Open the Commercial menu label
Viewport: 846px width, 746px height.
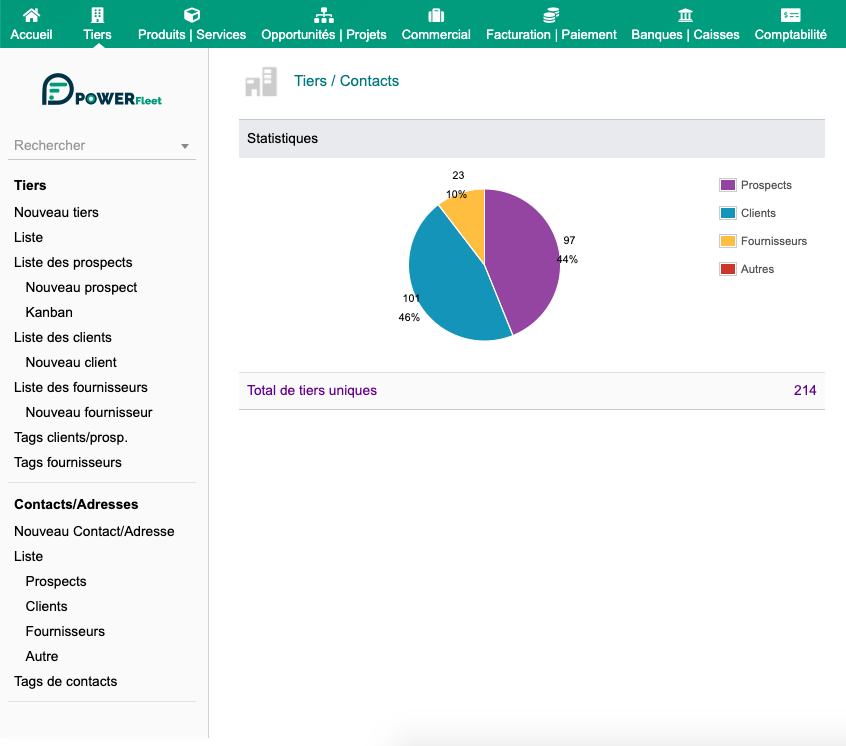click(436, 35)
